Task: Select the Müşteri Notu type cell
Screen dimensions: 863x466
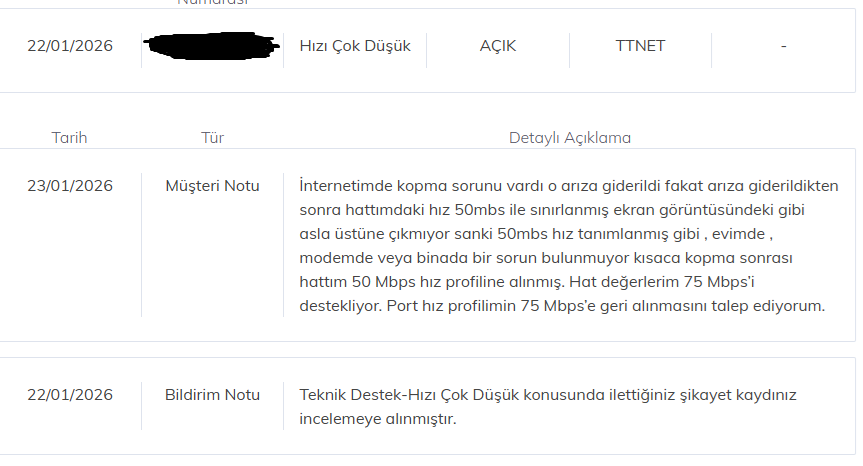Action: tap(212, 186)
